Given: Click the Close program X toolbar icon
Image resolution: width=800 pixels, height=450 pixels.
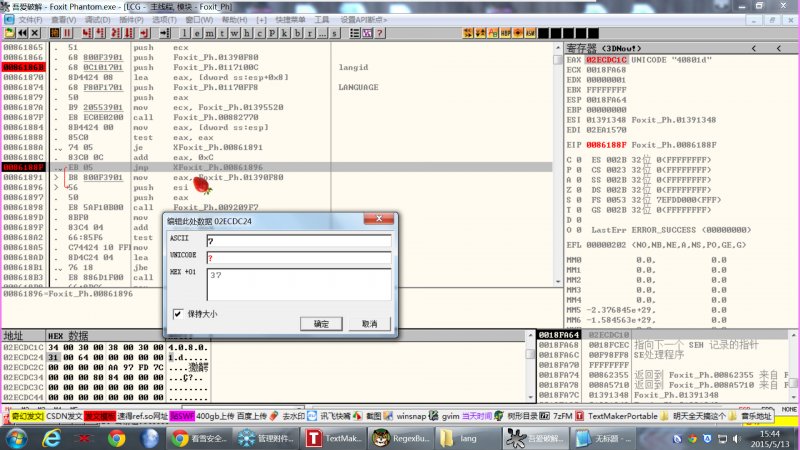Looking at the screenshot, I should (35, 33).
